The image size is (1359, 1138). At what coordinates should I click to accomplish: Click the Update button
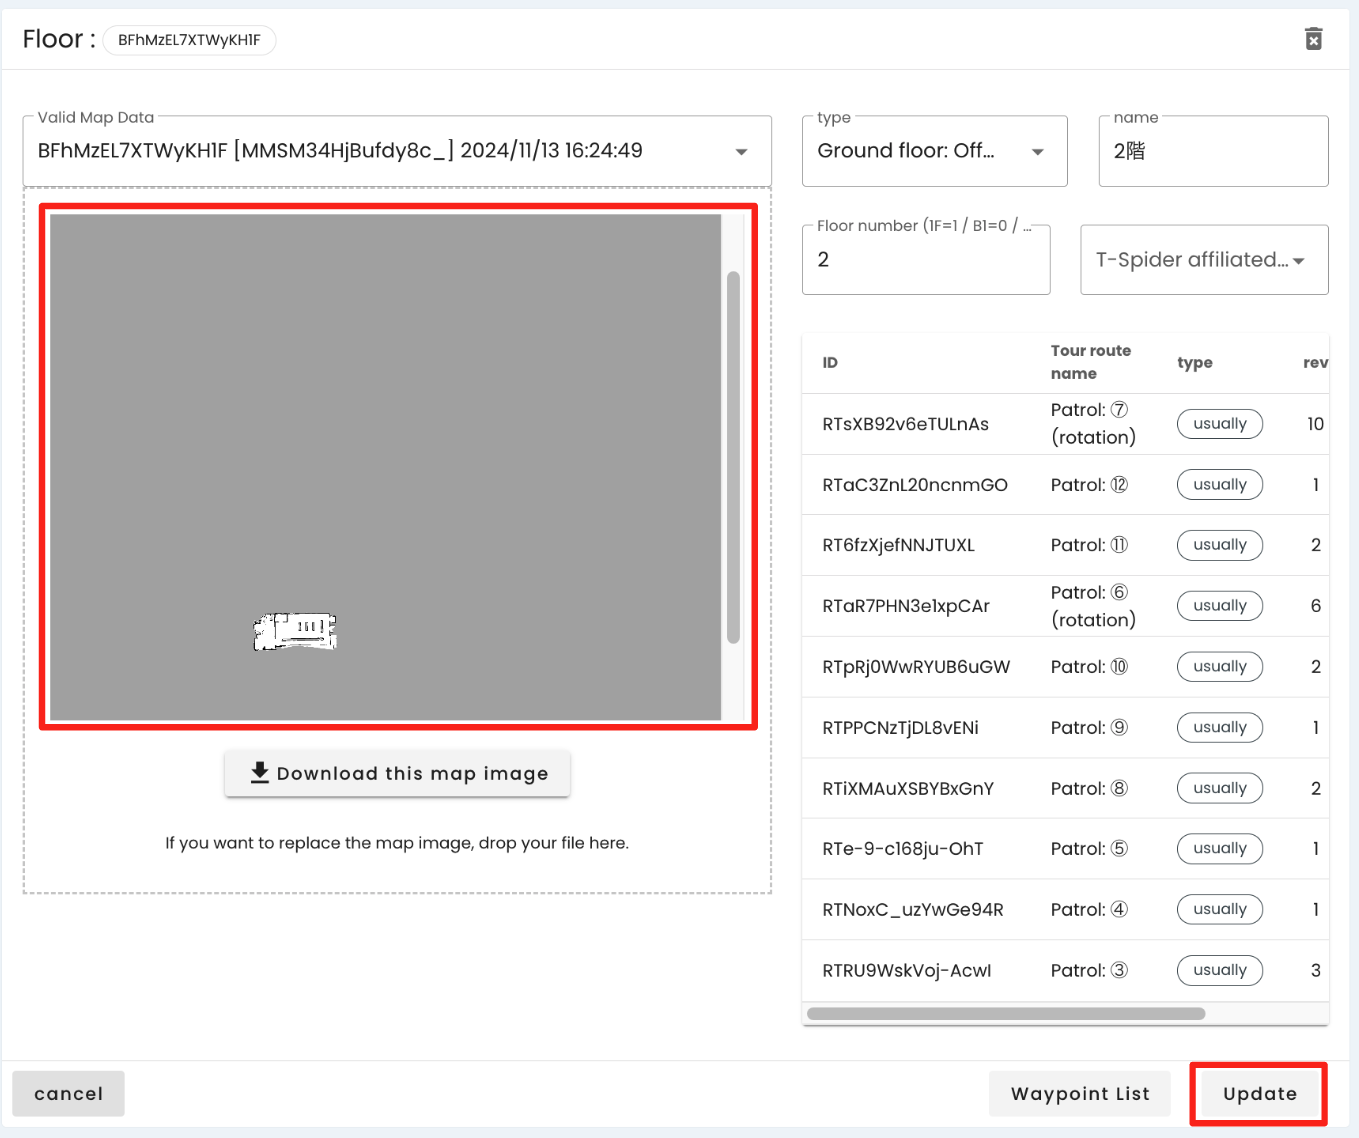1259,1094
